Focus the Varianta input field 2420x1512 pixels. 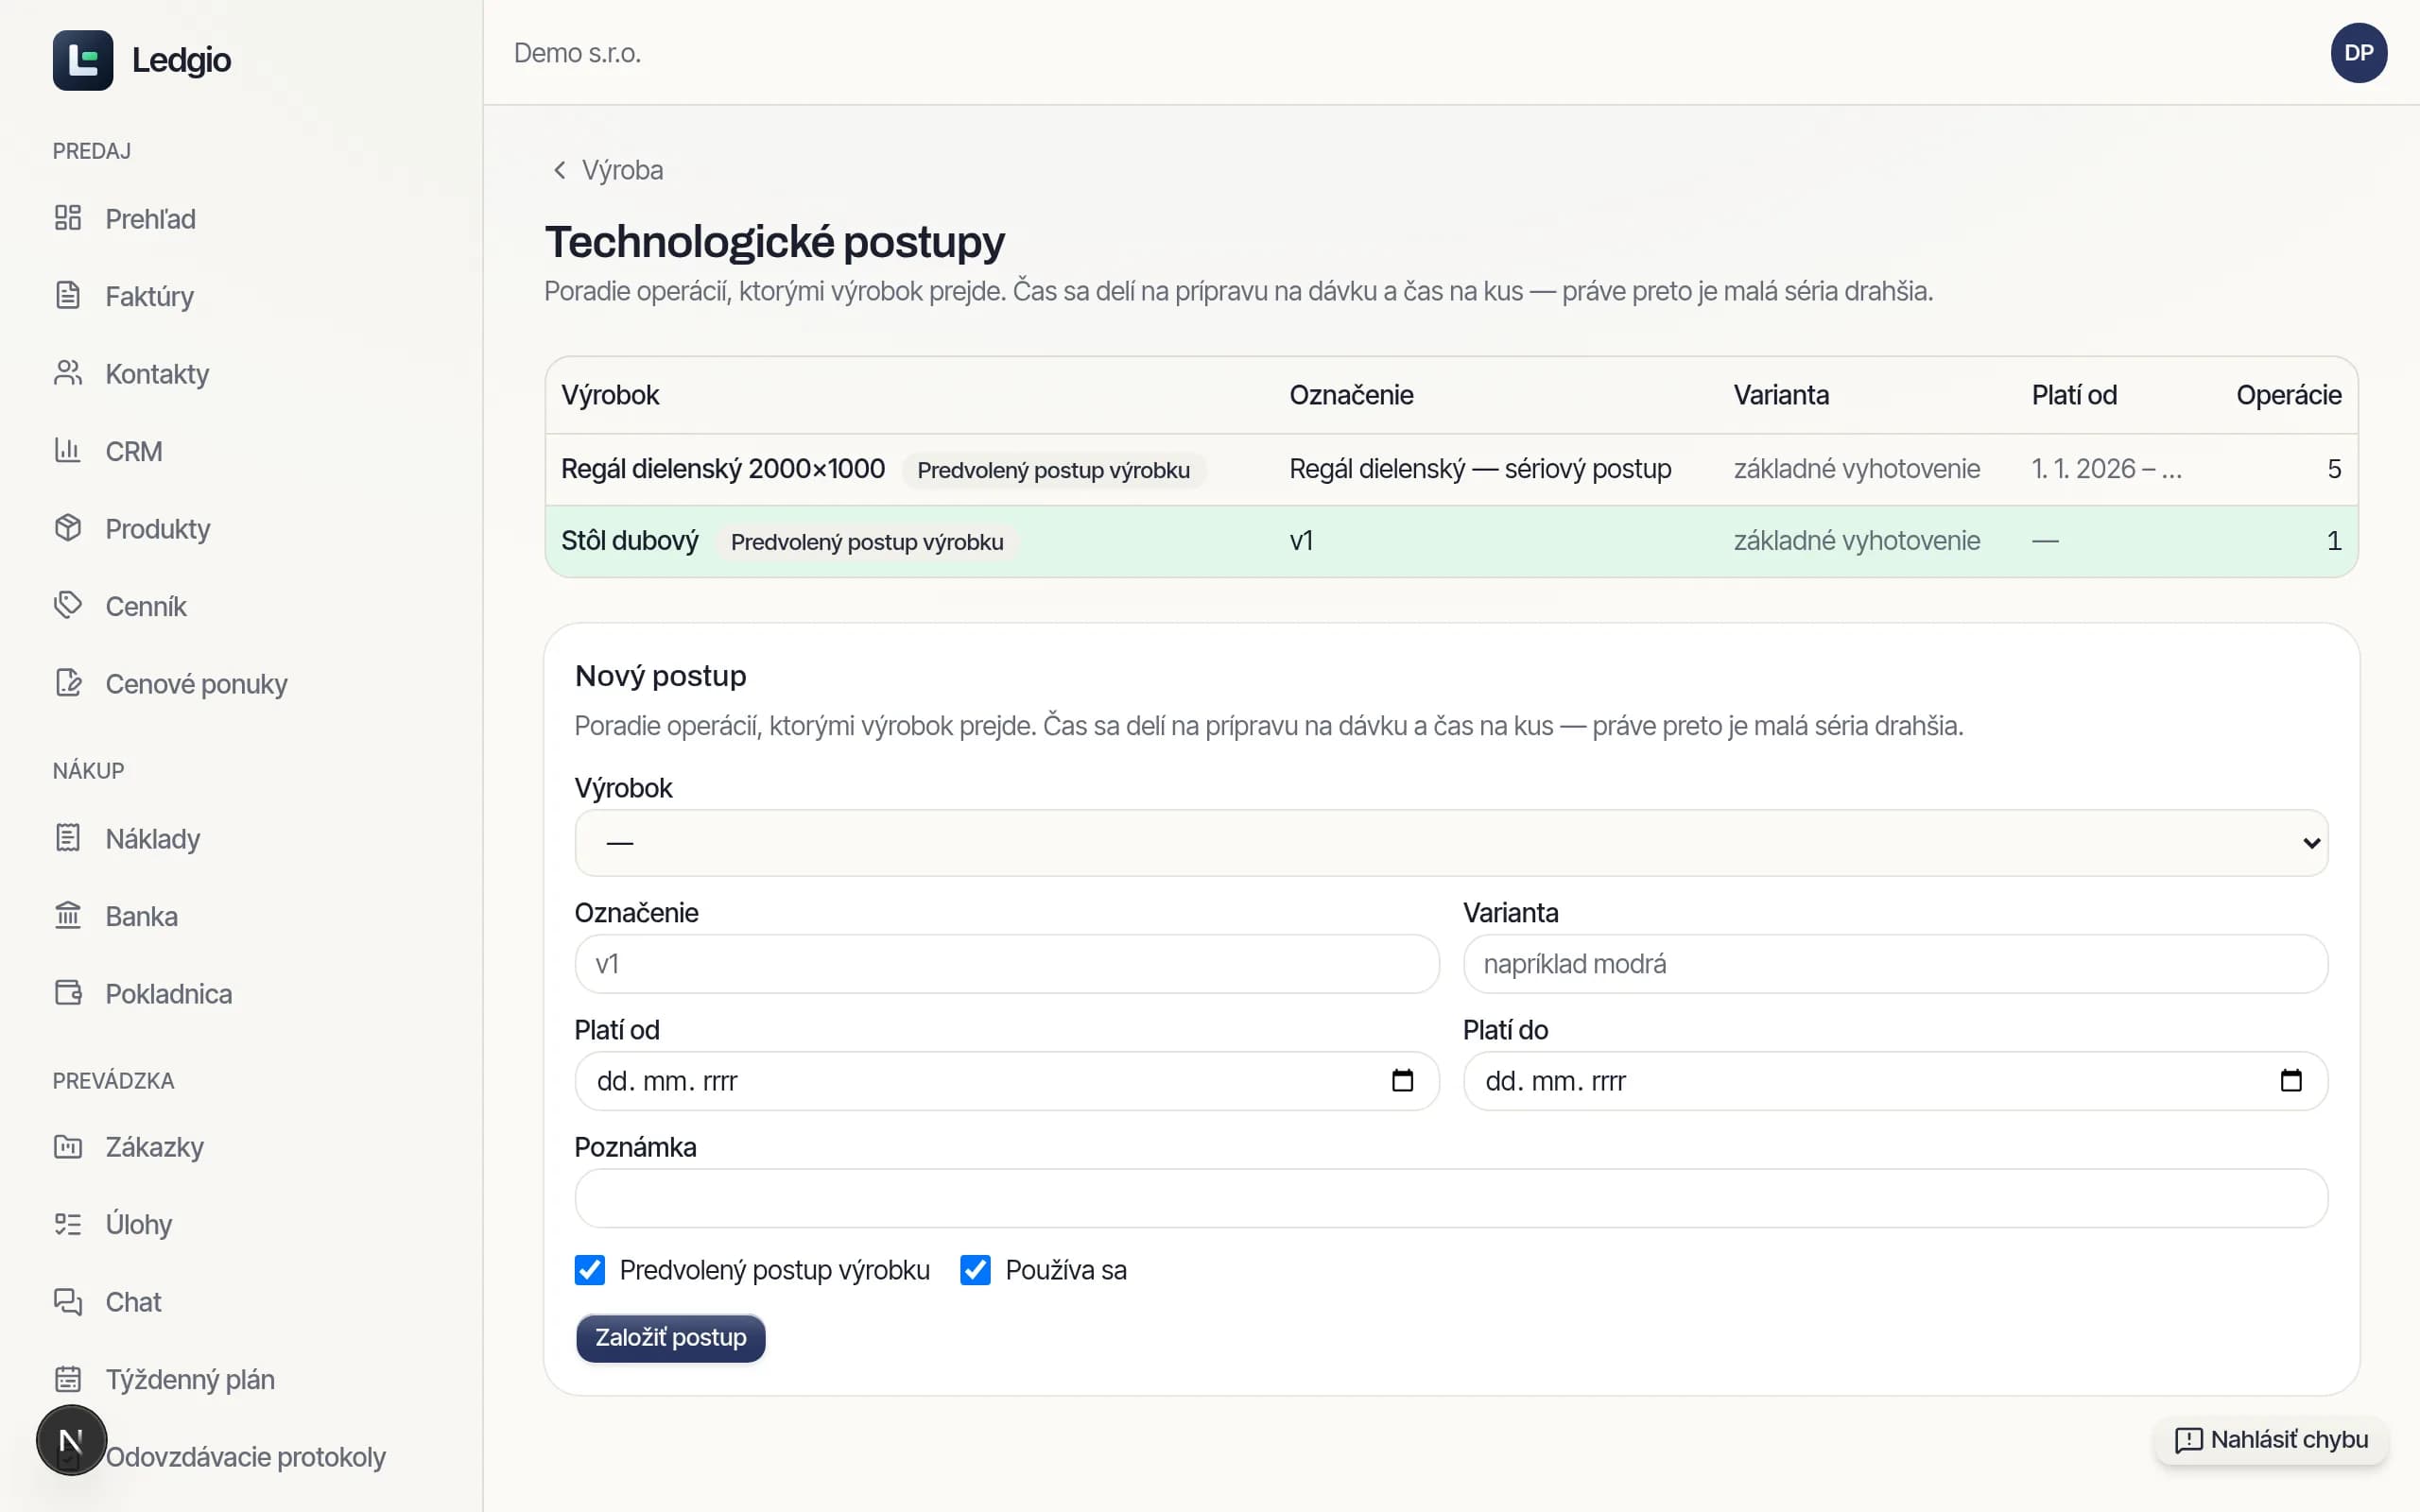[1895, 964]
